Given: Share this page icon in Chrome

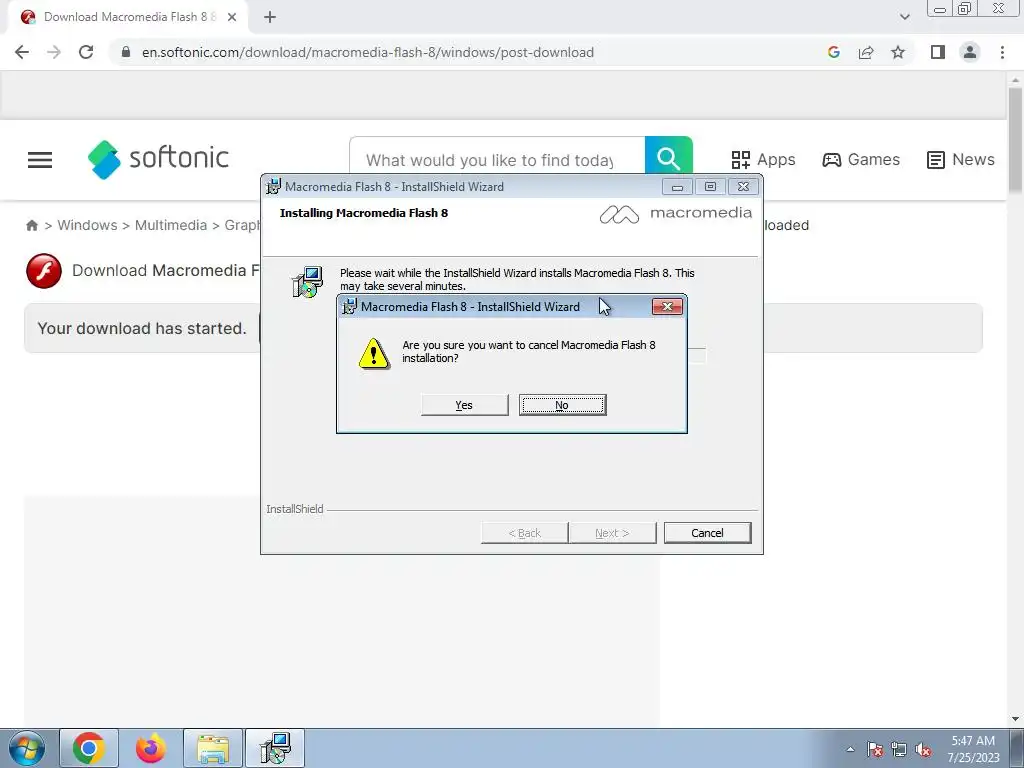Looking at the screenshot, I should tap(866, 52).
